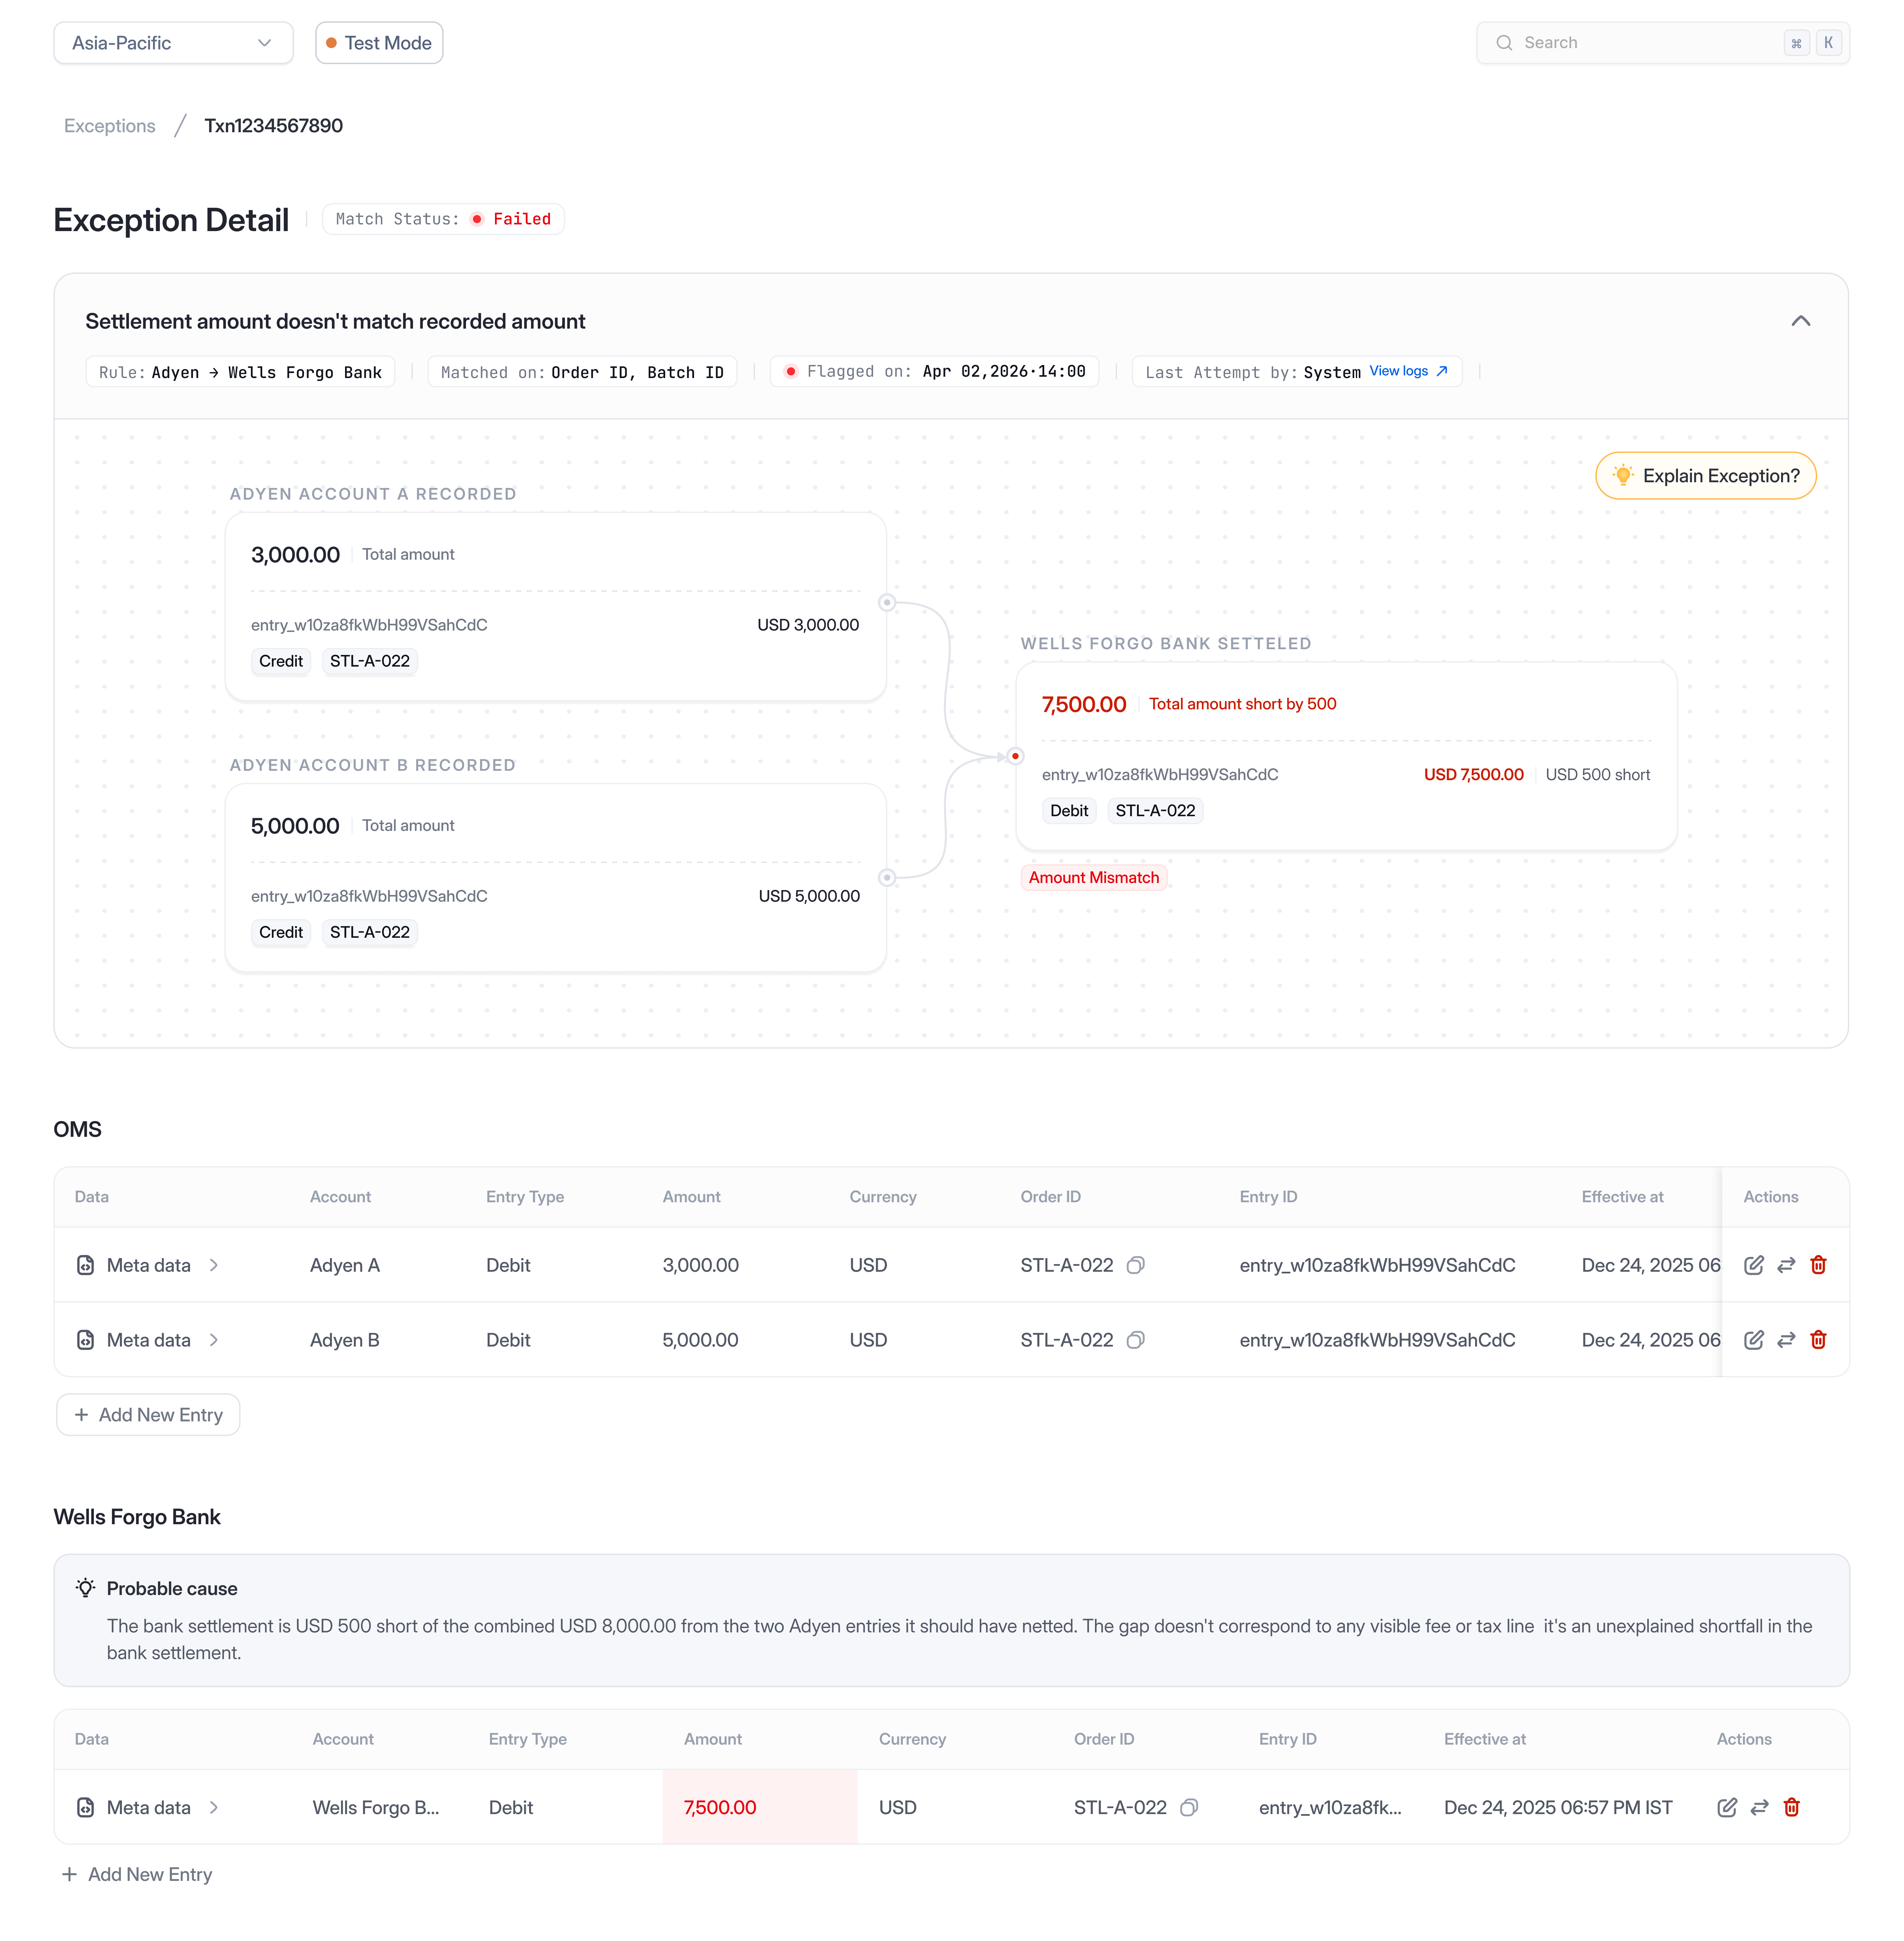1904x1941 pixels.
Task: Delete the Adyen A OMS entry
Action: [1818, 1265]
